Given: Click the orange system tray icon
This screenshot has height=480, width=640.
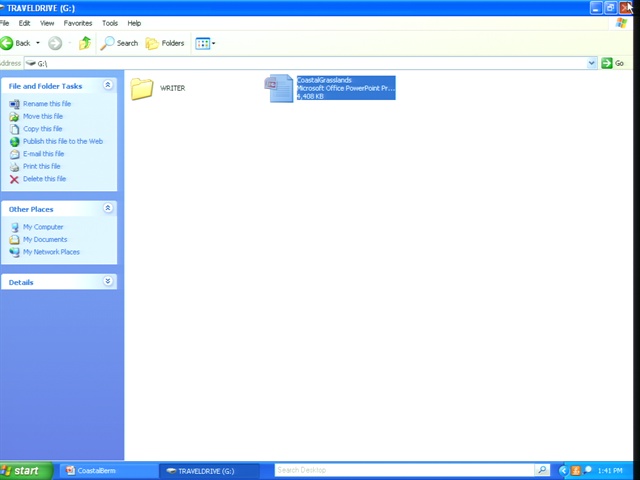Looking at the screenshot, I should point(576,471).
